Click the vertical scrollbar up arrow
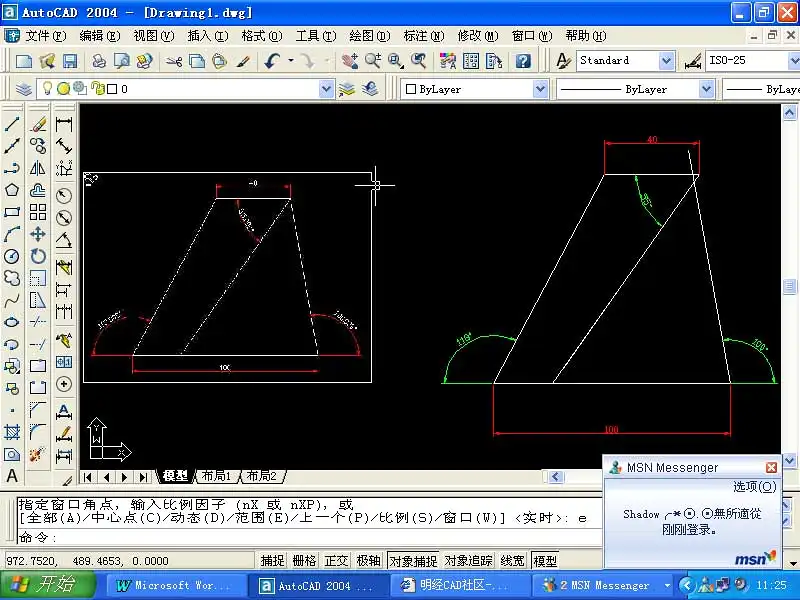The height and width of the screenshot is (600, 800). (789, 112)
